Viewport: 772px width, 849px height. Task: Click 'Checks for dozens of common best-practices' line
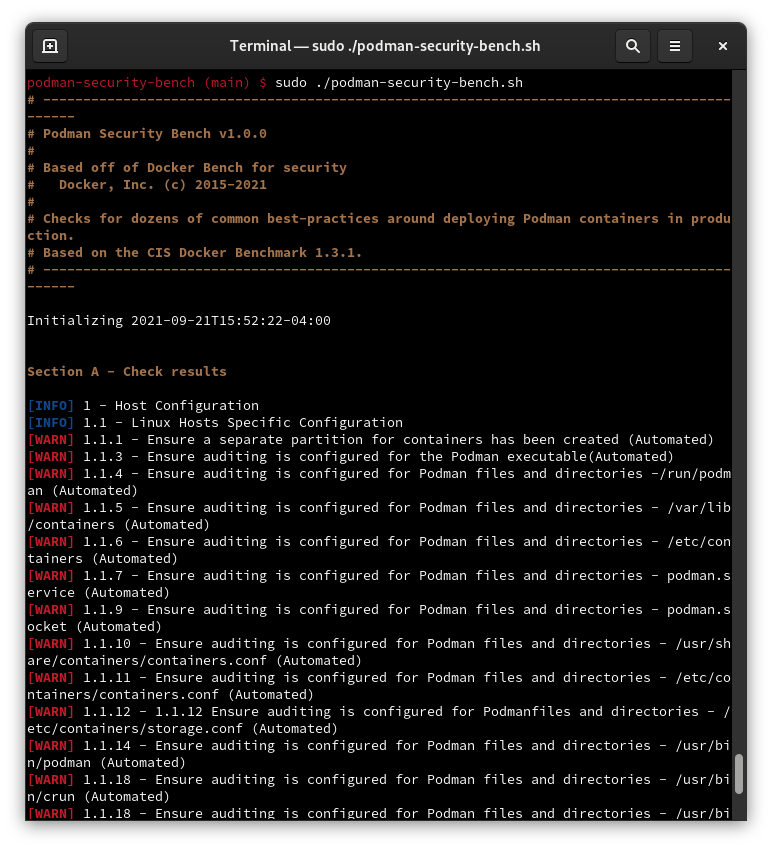[379, 227]
